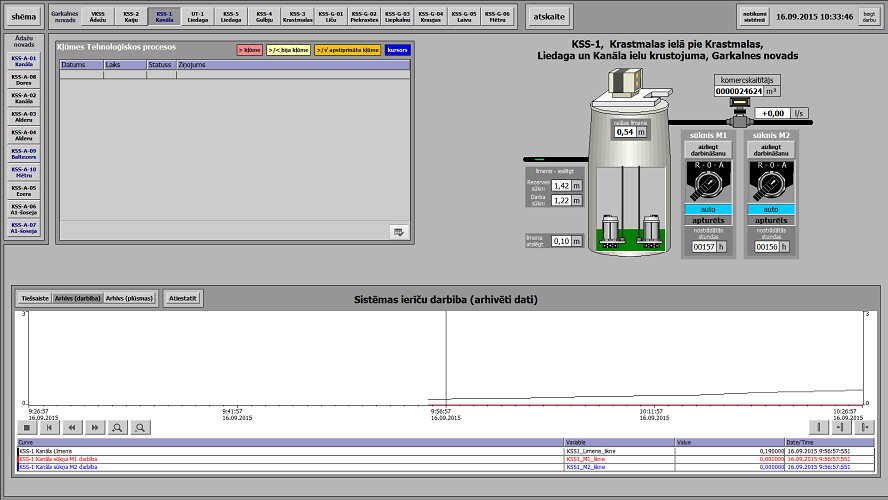Click the pump M1 R-O-A mode selector knob
888x500 pixels.
point(708,182)
